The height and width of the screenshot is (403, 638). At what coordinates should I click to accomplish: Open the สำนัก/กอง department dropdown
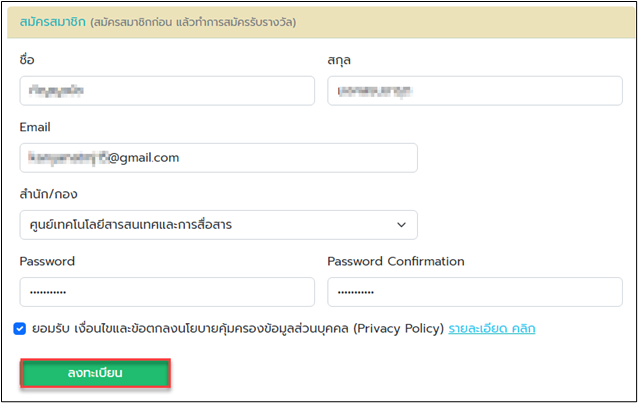pyautogui.click(x=218, y=225)
